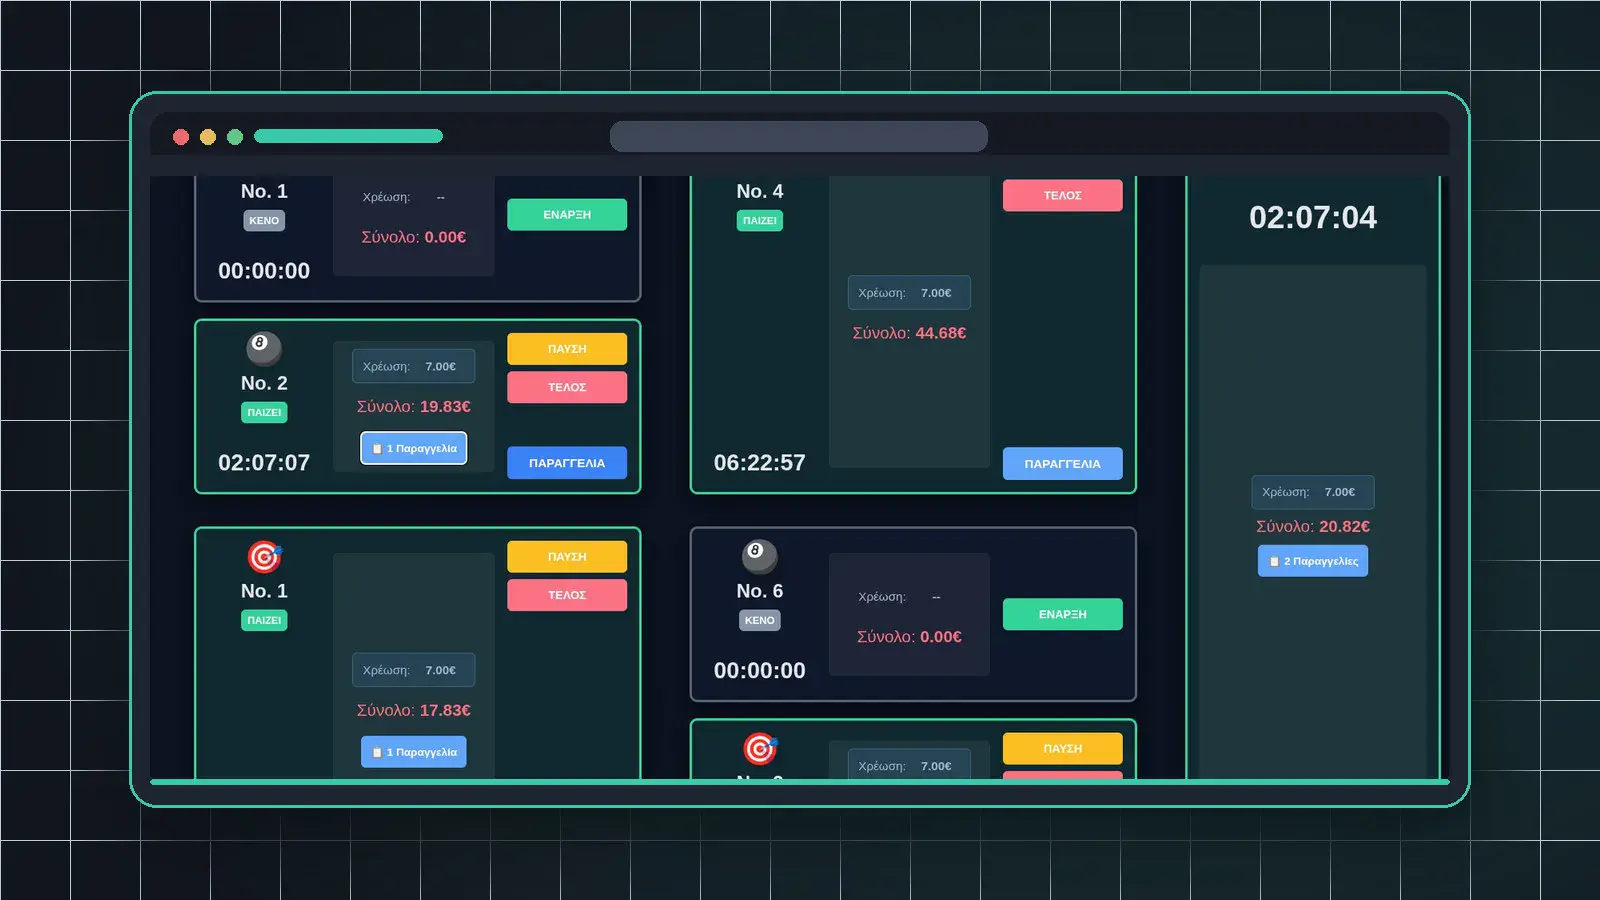The image size is (1600, 900).
Task: Click the Χρέωση 7.00€ field beside the bottom ΠΑΥΣΗ
Action: pyautogui.click(x=909, y=765)
